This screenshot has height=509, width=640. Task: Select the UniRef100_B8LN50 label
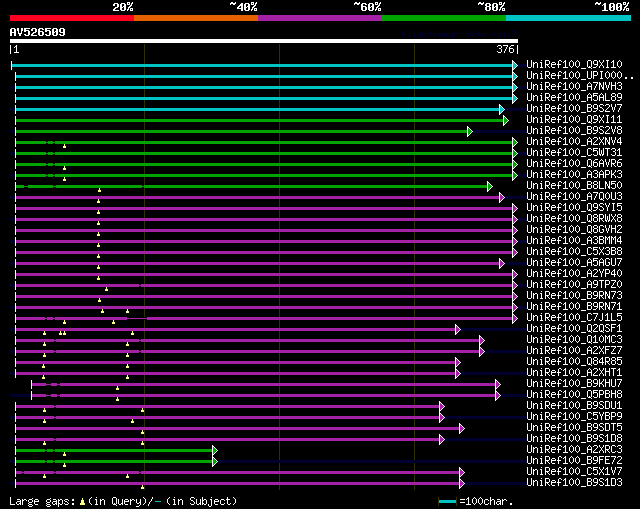[x=574, y=186]
